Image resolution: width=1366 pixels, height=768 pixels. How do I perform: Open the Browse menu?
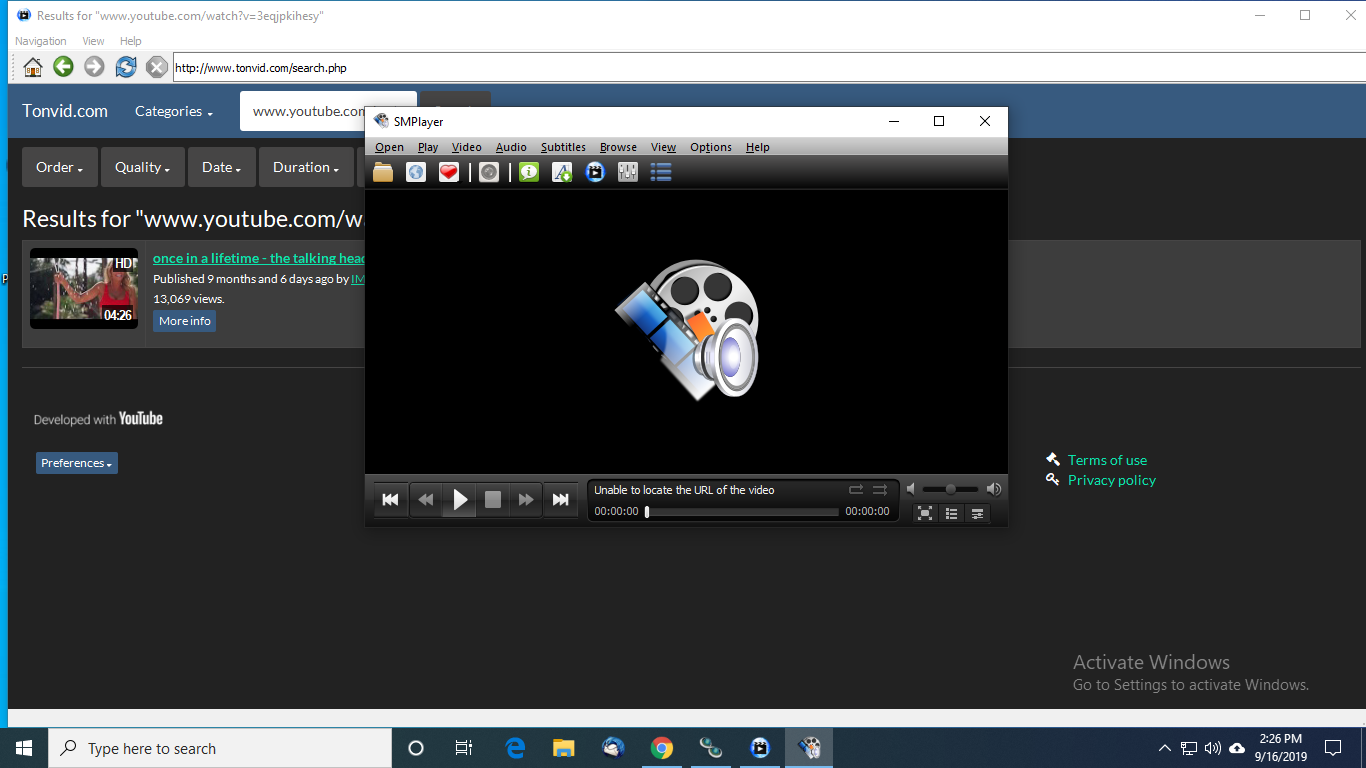(x=618, y=147)
